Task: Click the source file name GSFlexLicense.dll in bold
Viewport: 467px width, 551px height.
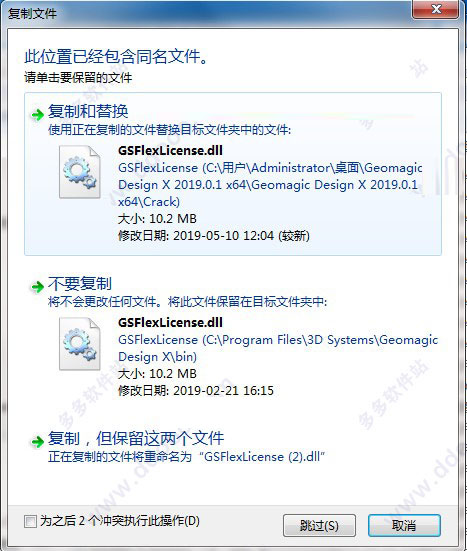Action: coord(170,151)
